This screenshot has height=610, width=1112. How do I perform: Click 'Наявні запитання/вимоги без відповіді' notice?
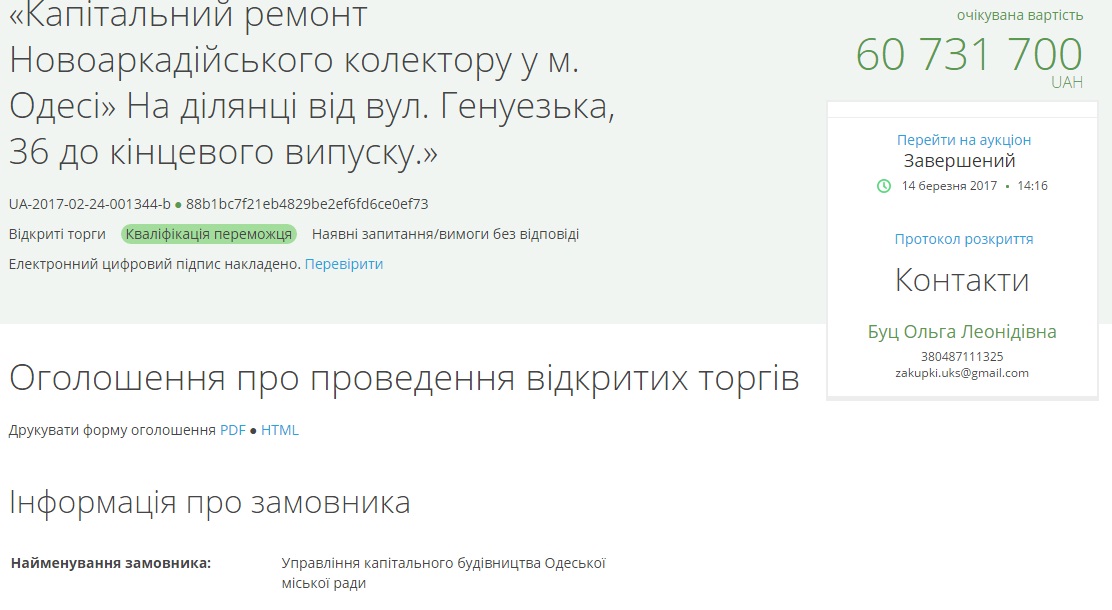(x=445, y=234)
